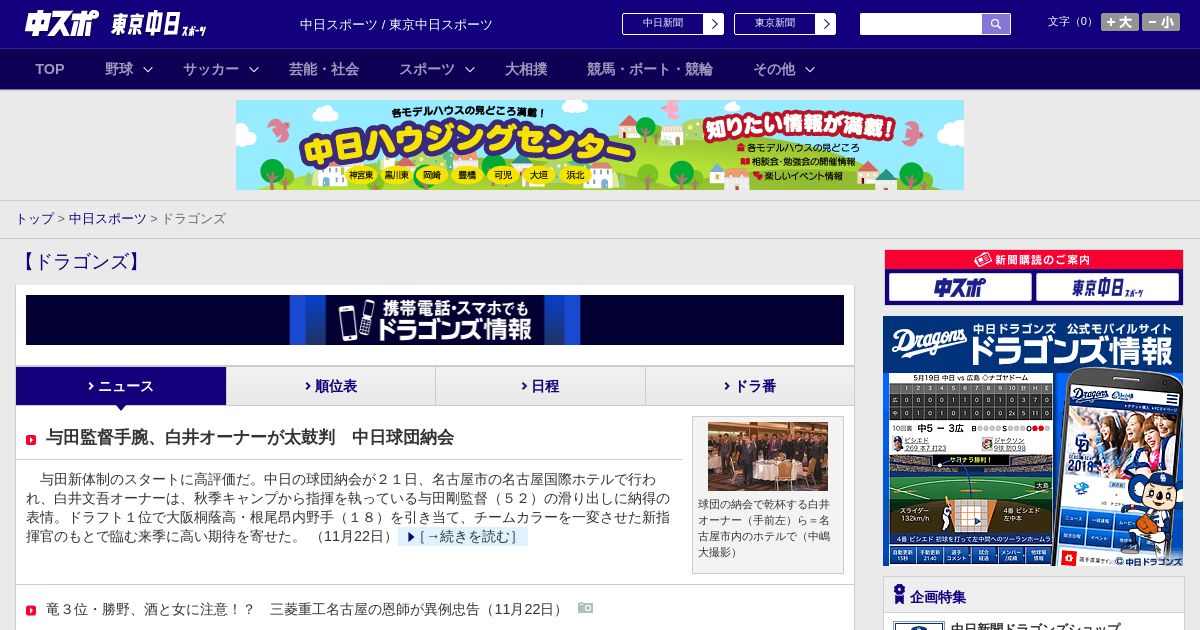Open 競馬・ボート・競輪 in navigation bar
This screenshot has height=630, width=1200.
[x=650, y=69]
